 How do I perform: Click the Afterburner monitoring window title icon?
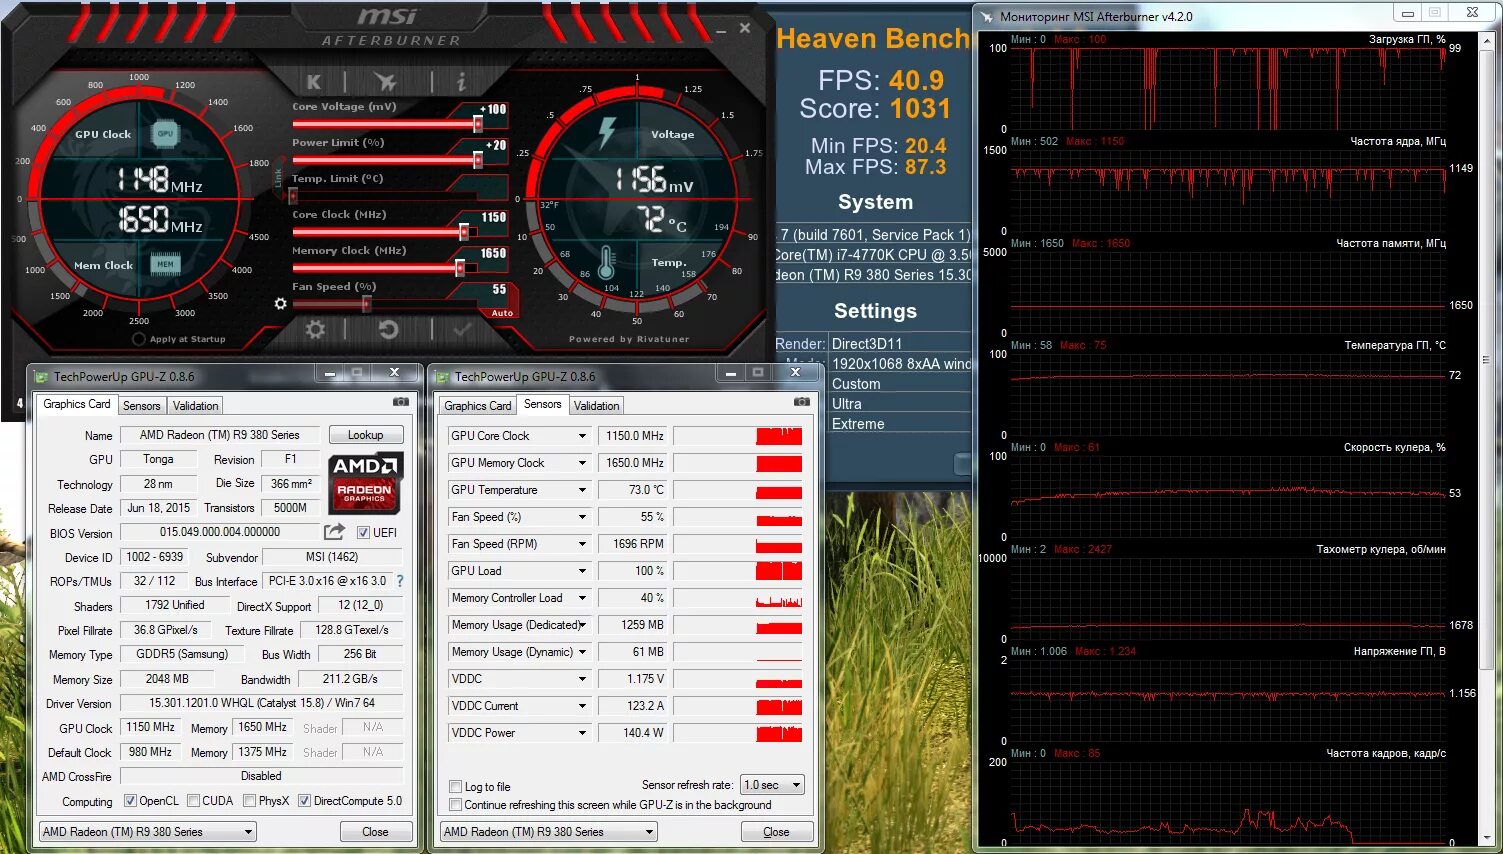(x=988, y=17)
